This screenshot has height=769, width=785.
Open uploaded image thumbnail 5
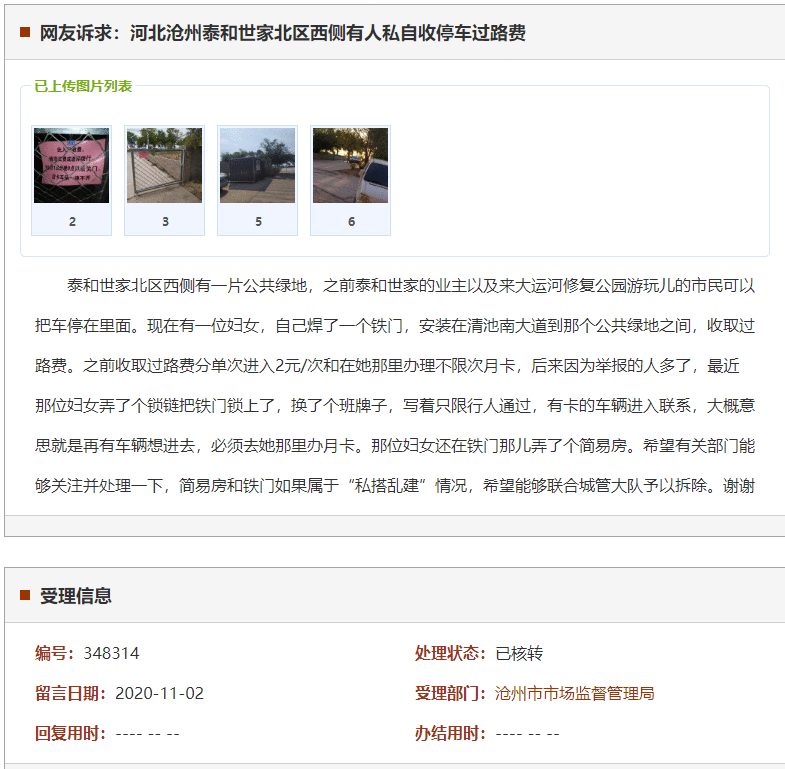(x=257, y=165)
